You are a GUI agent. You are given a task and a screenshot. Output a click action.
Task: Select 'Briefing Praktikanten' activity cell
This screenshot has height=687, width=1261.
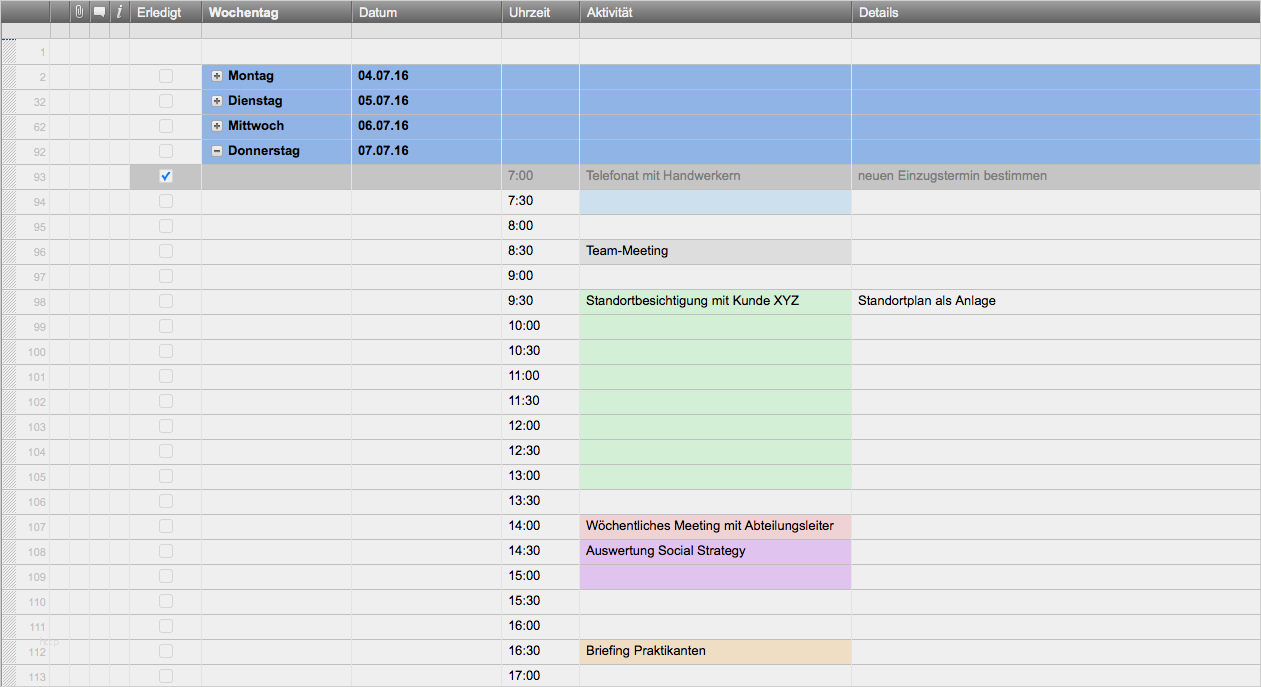(x=716, y=651)
